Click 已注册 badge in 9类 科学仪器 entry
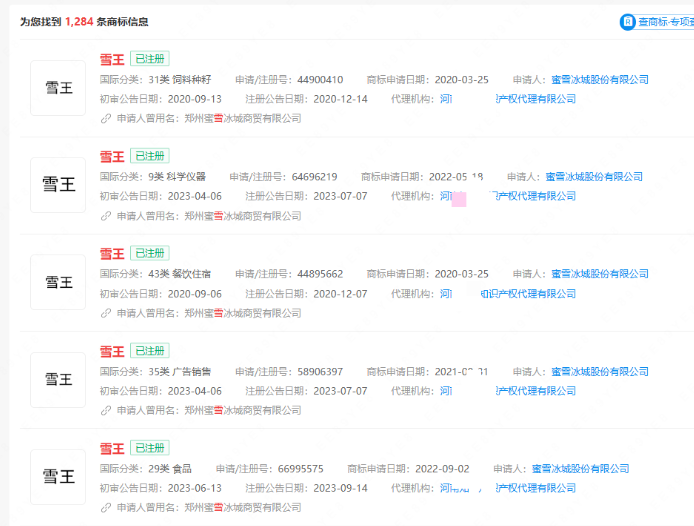 click(150, 156)
